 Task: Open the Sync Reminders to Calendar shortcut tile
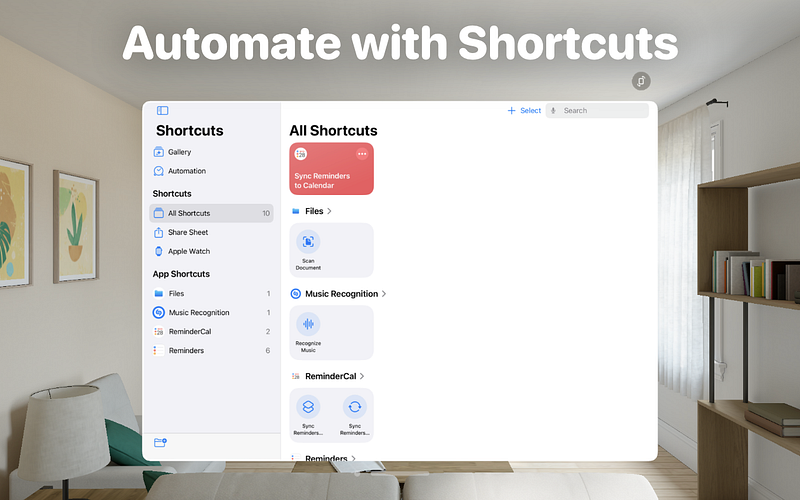332,169
